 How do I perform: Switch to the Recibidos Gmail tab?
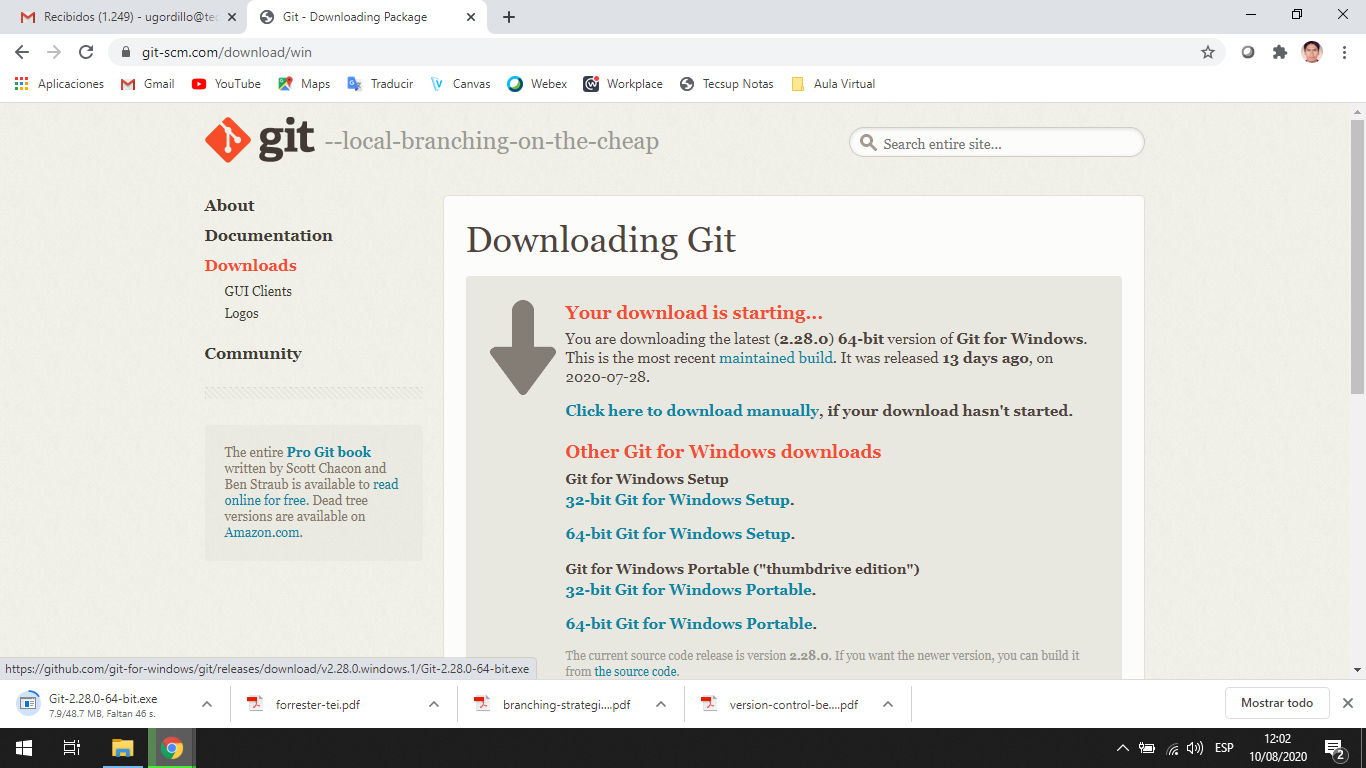(126, 17)
